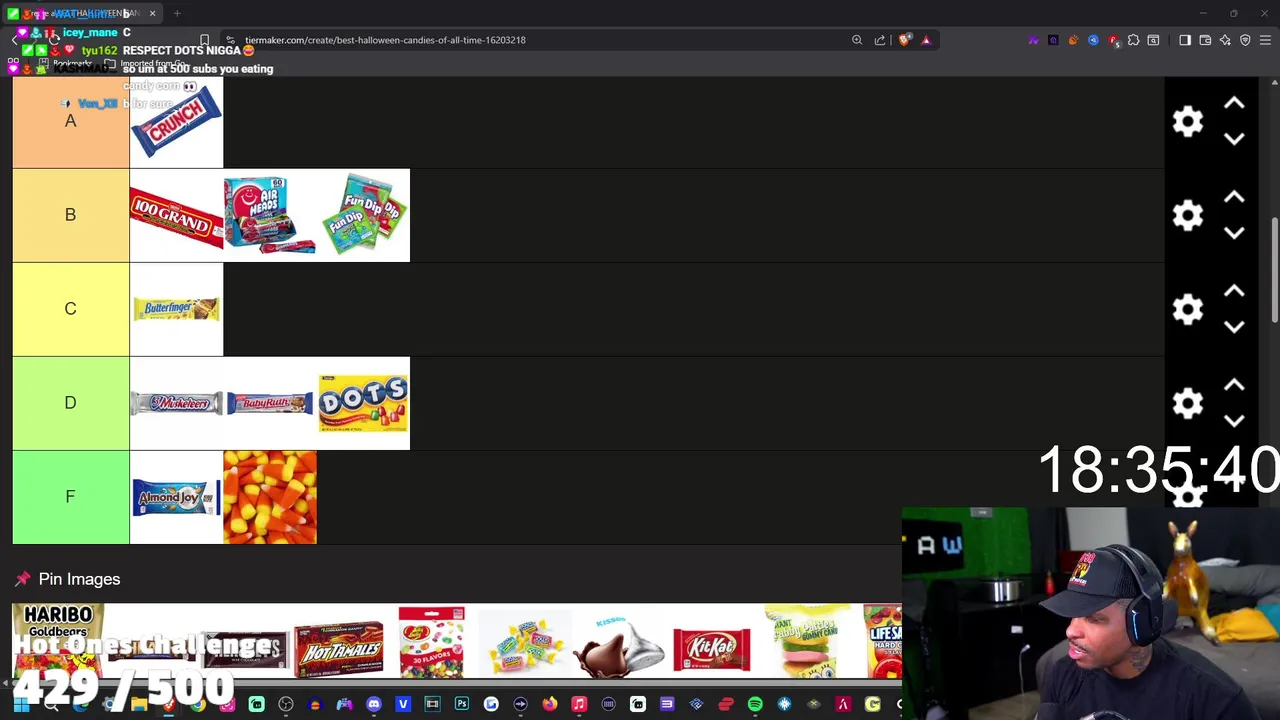Viewport: 1280px width, 720px height.
Task: Open the extensions puzzle icon
Action: coord(1133,40)
